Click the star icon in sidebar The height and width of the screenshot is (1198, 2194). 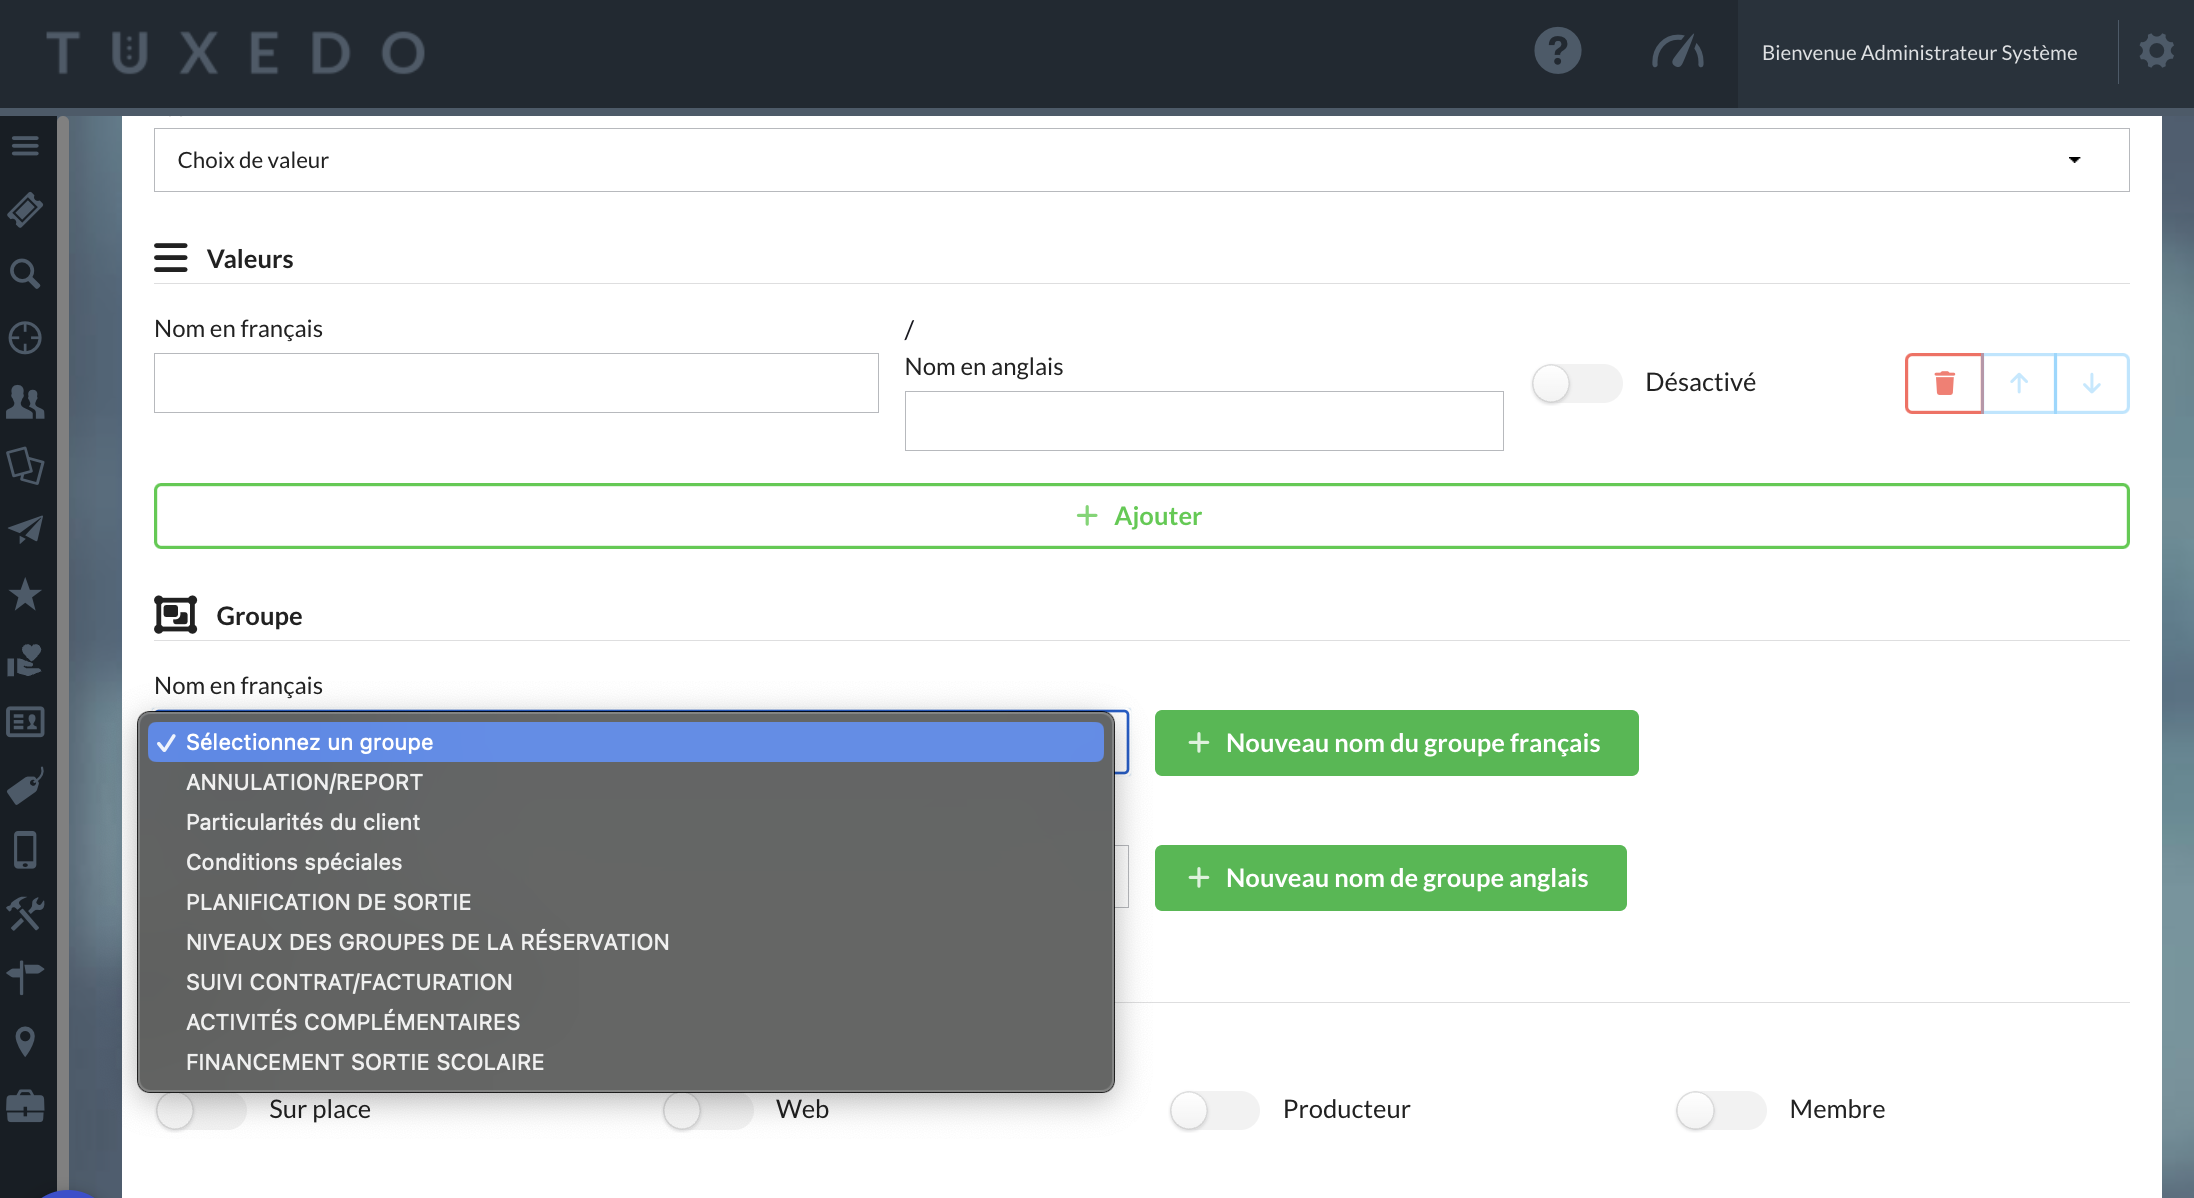[25, 595]
